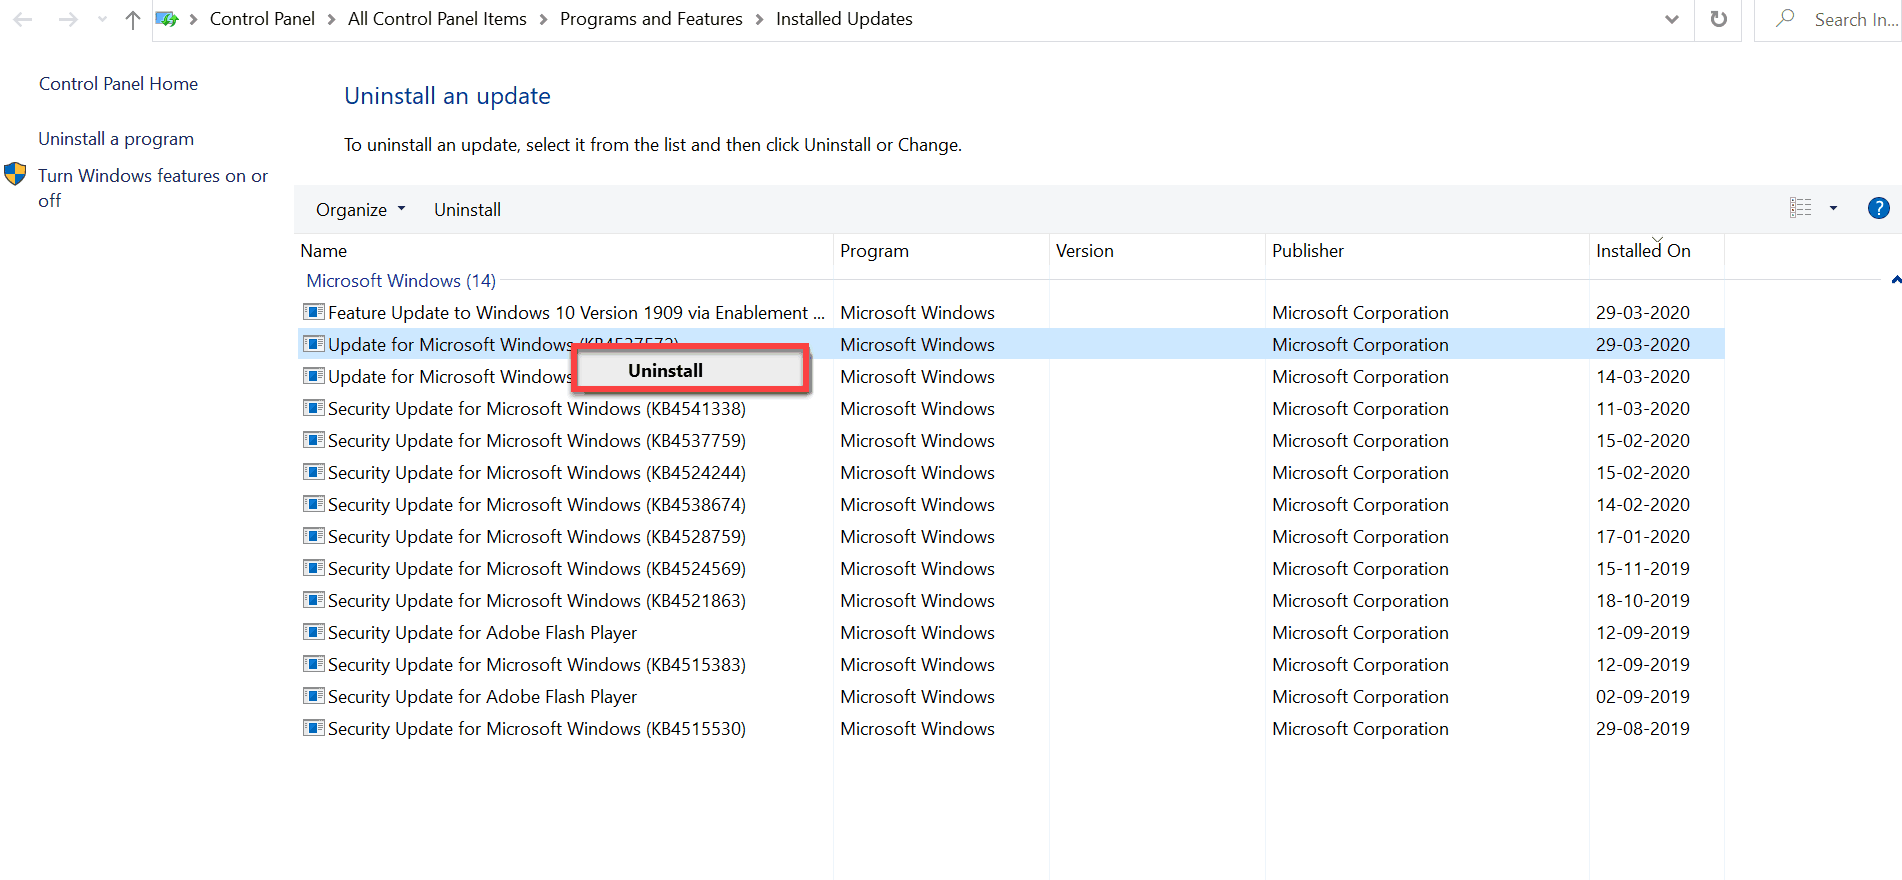This screenshot has width=1902, height=880.
Task: Select Security Update KB4515383
Action: (537, 665)
